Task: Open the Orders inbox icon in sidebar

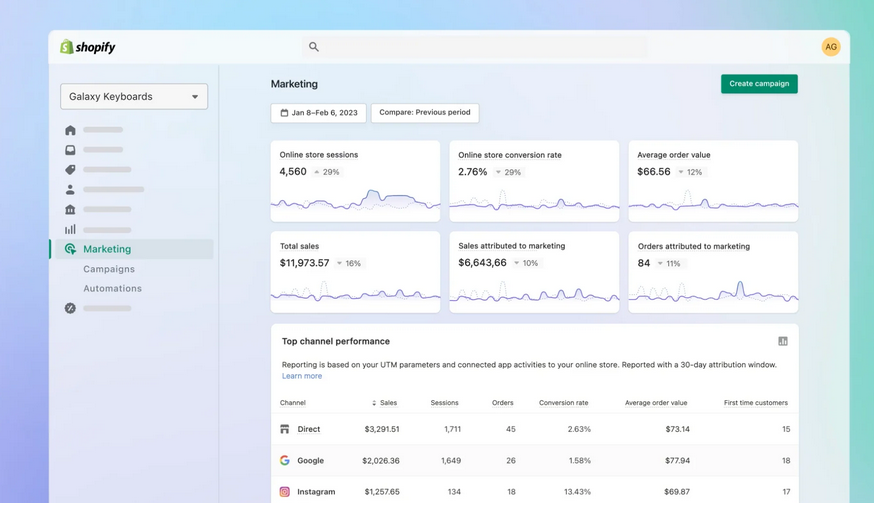Action: point(70,150)
